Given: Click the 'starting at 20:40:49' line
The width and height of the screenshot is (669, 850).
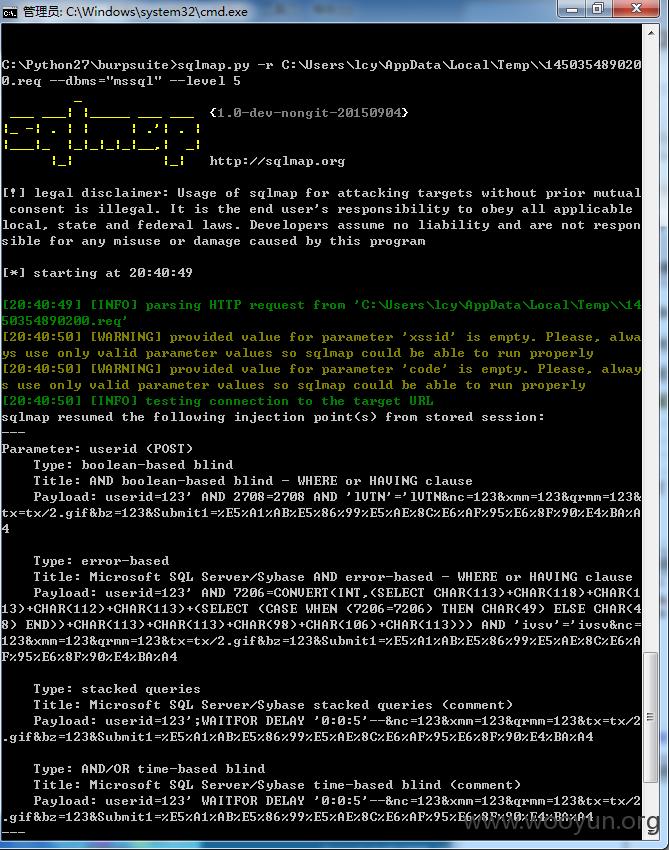Looking at the screenshot, I should pyautogui.click(x=97, y=273).
